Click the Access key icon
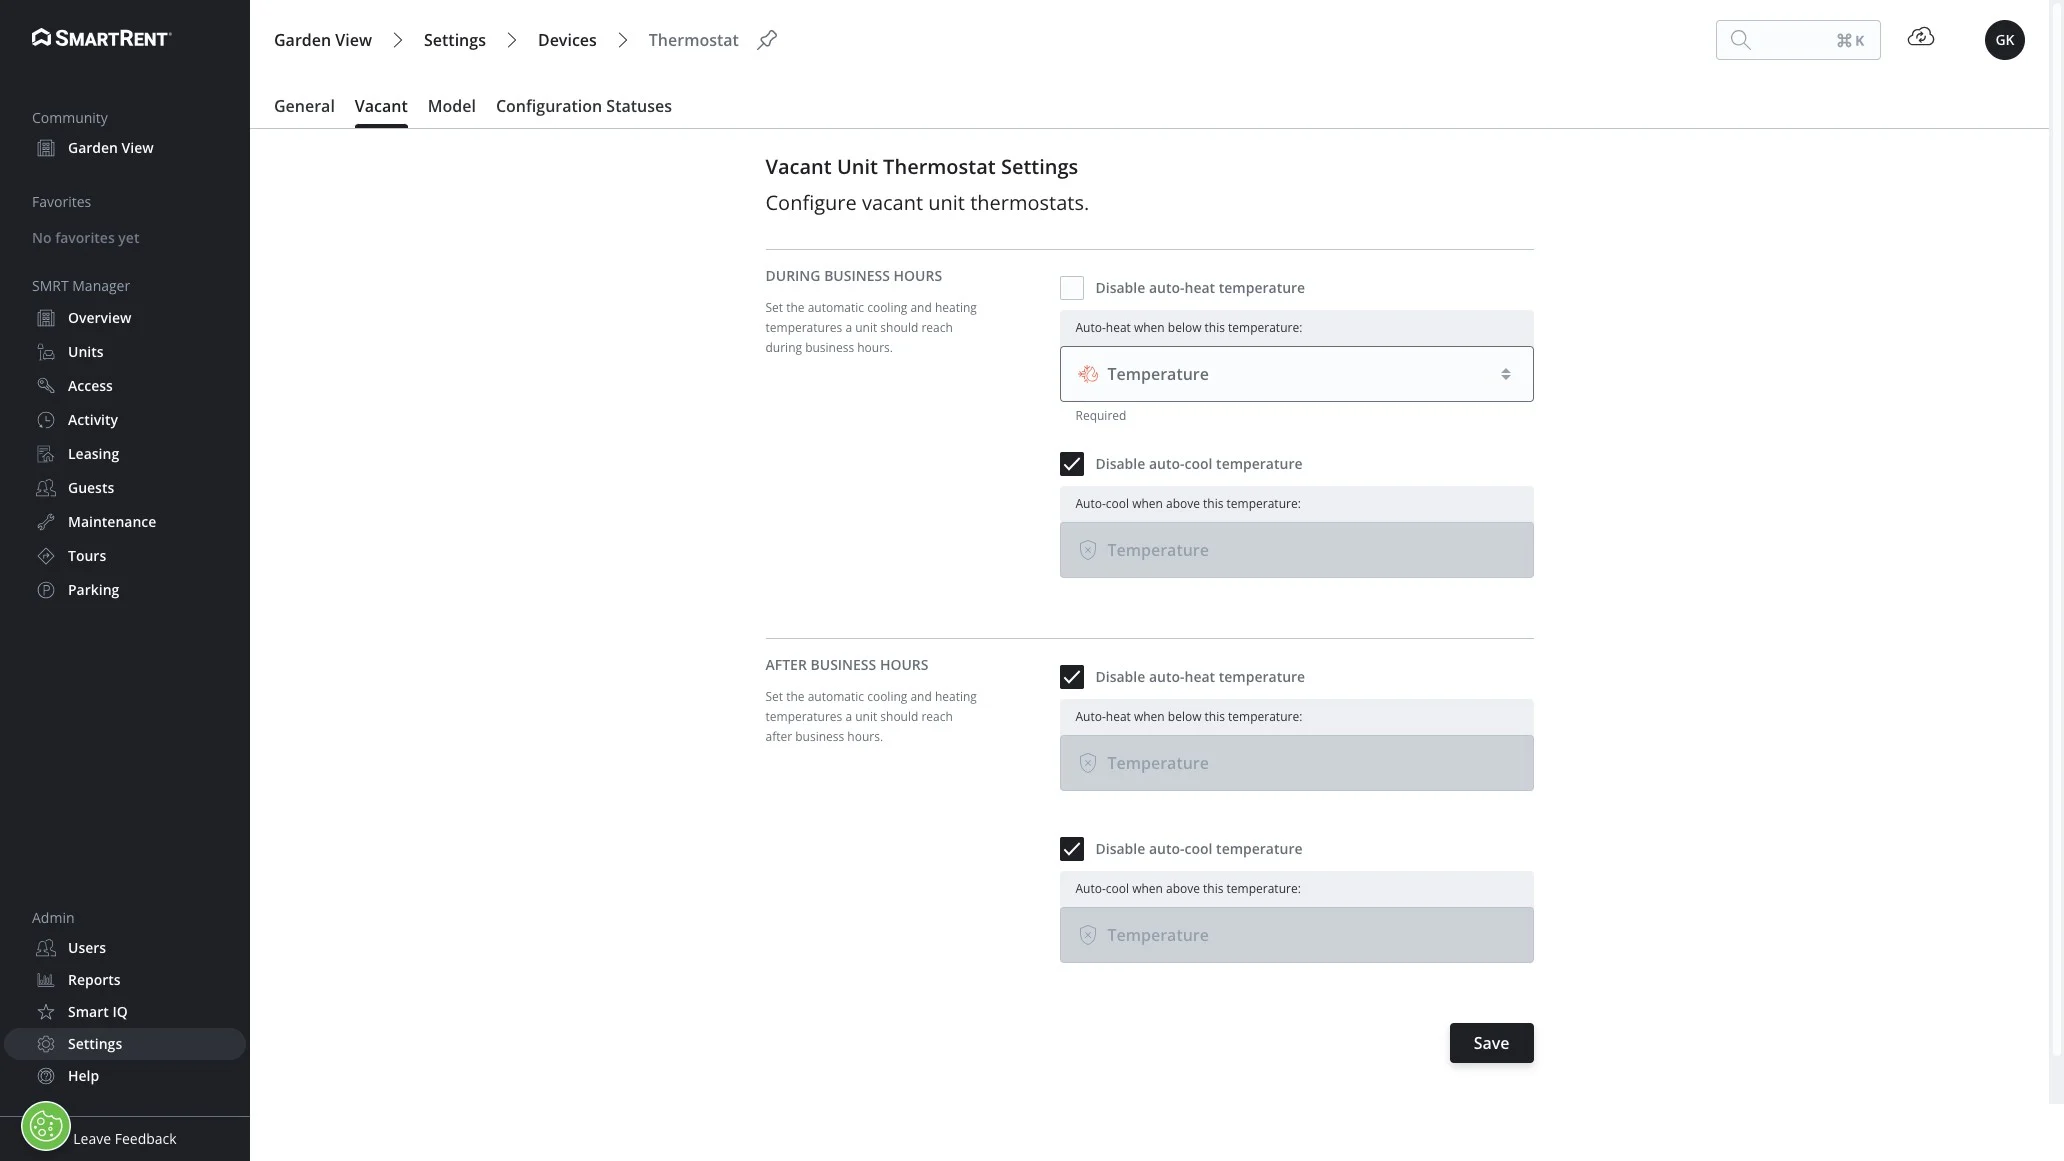 46,386
